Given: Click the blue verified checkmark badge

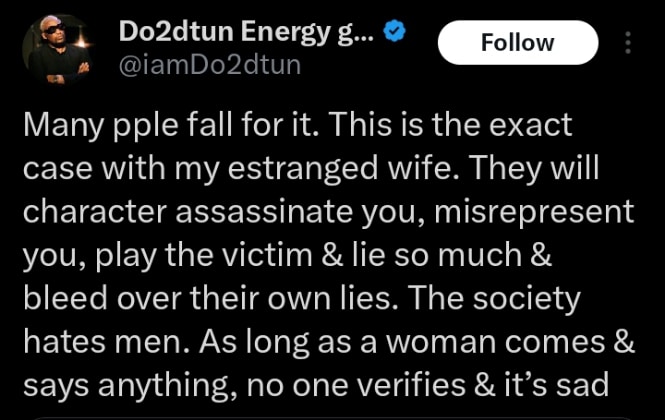Looking at the screenshot, I should click(396, 34).
